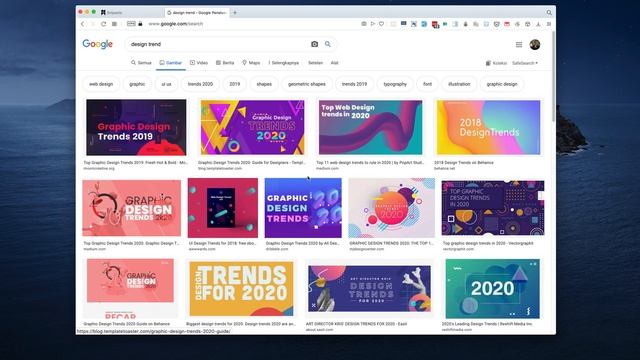Viewport: 640px width, 360px height.
Task: Open the Alat tools button
Action: click(334, 63)
